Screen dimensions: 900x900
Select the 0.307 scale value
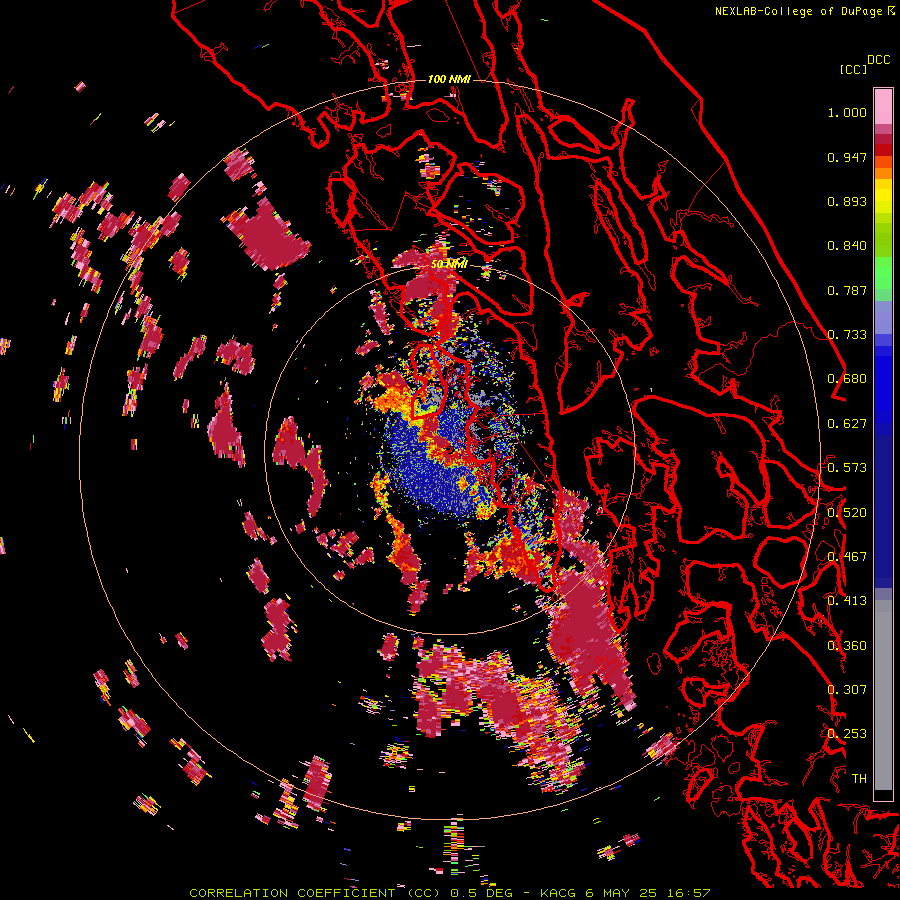pos(847,690)
